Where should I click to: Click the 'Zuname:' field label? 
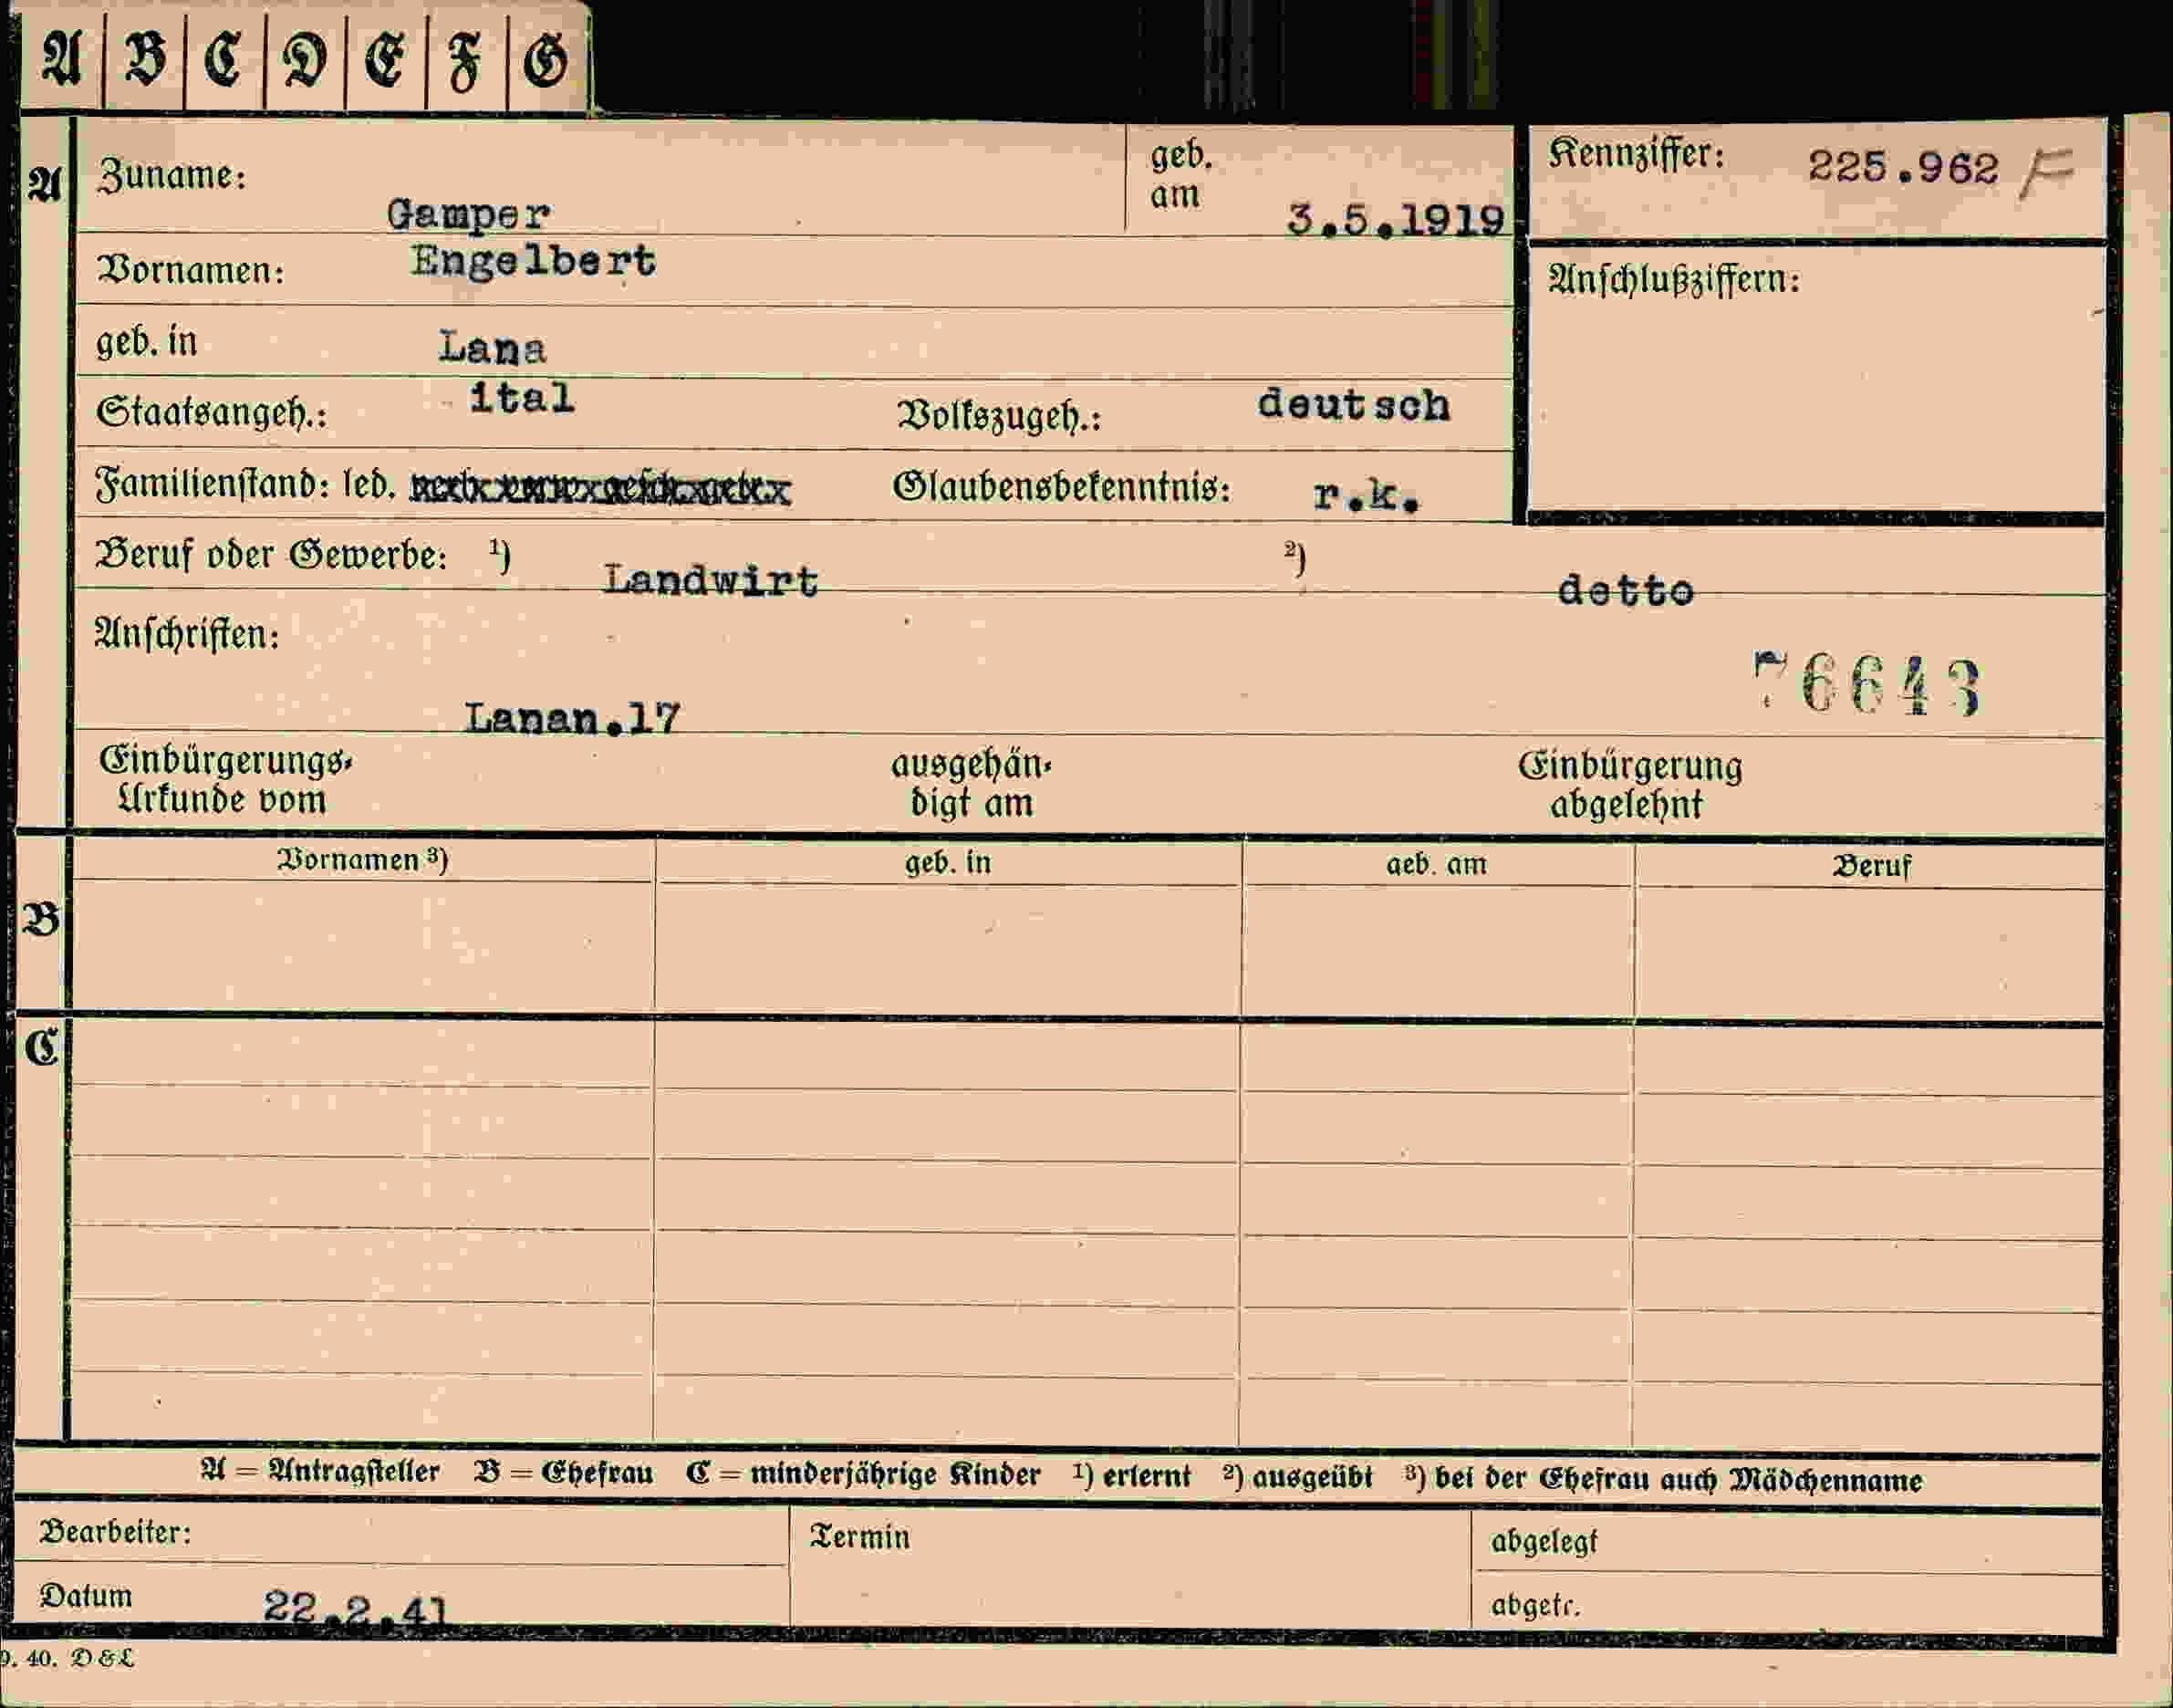point(172,175)
